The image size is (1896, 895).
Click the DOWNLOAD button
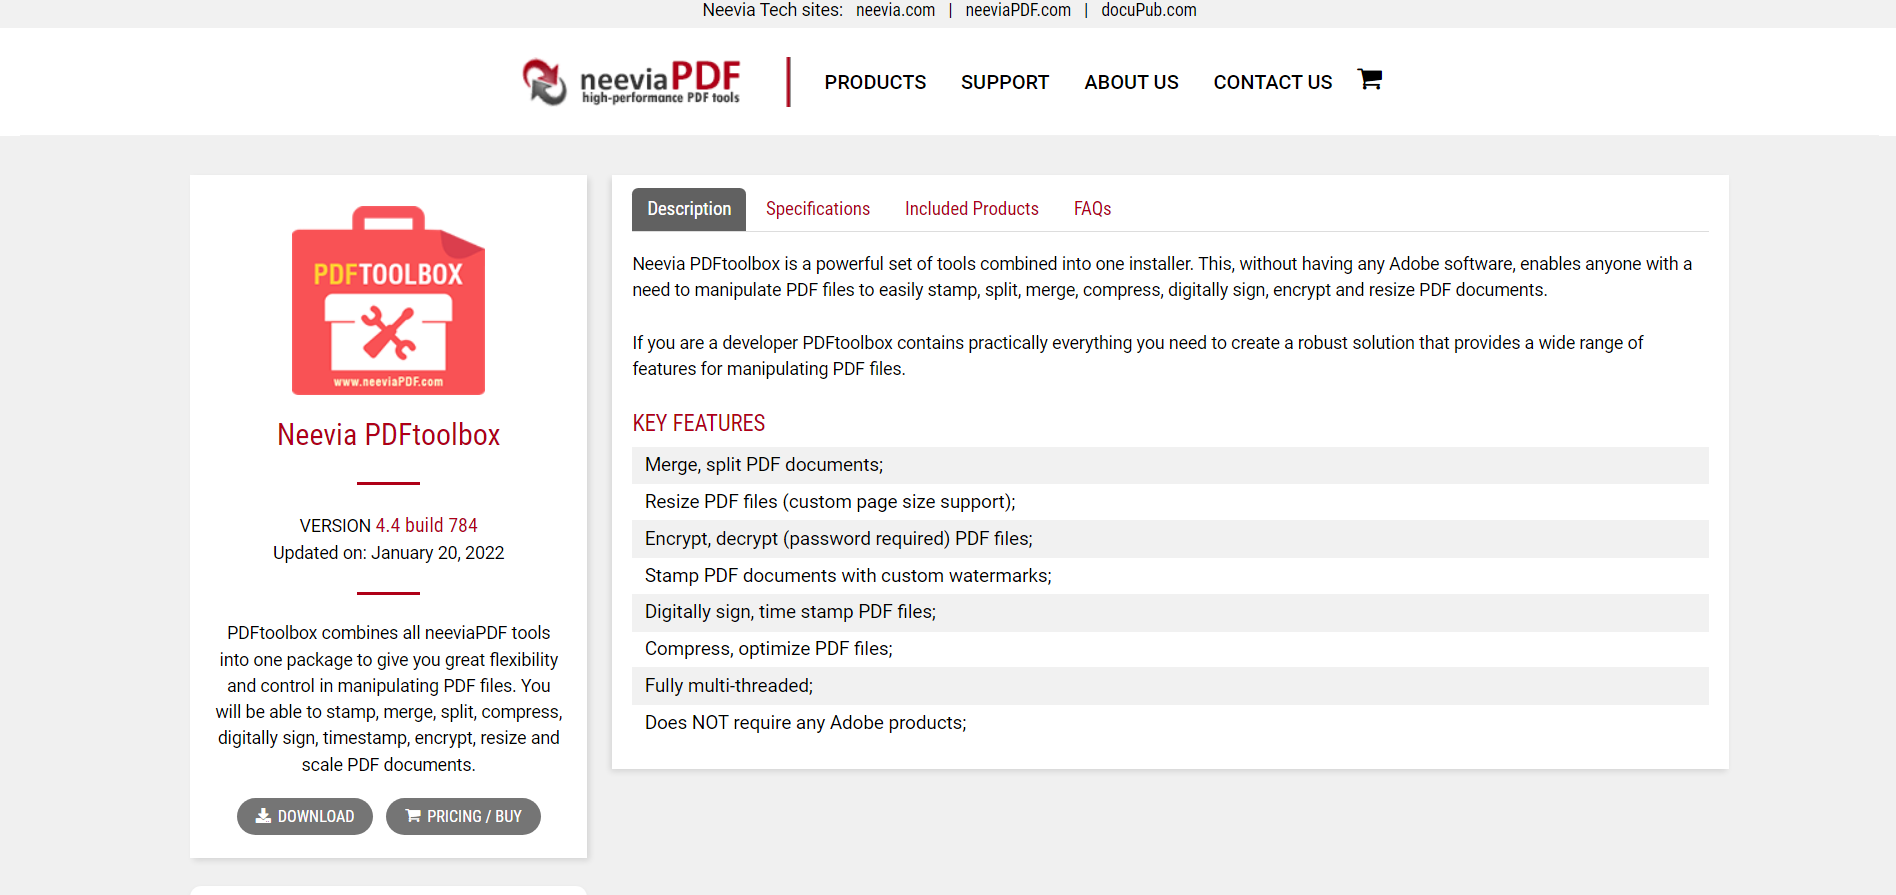[x=305, y=816]
